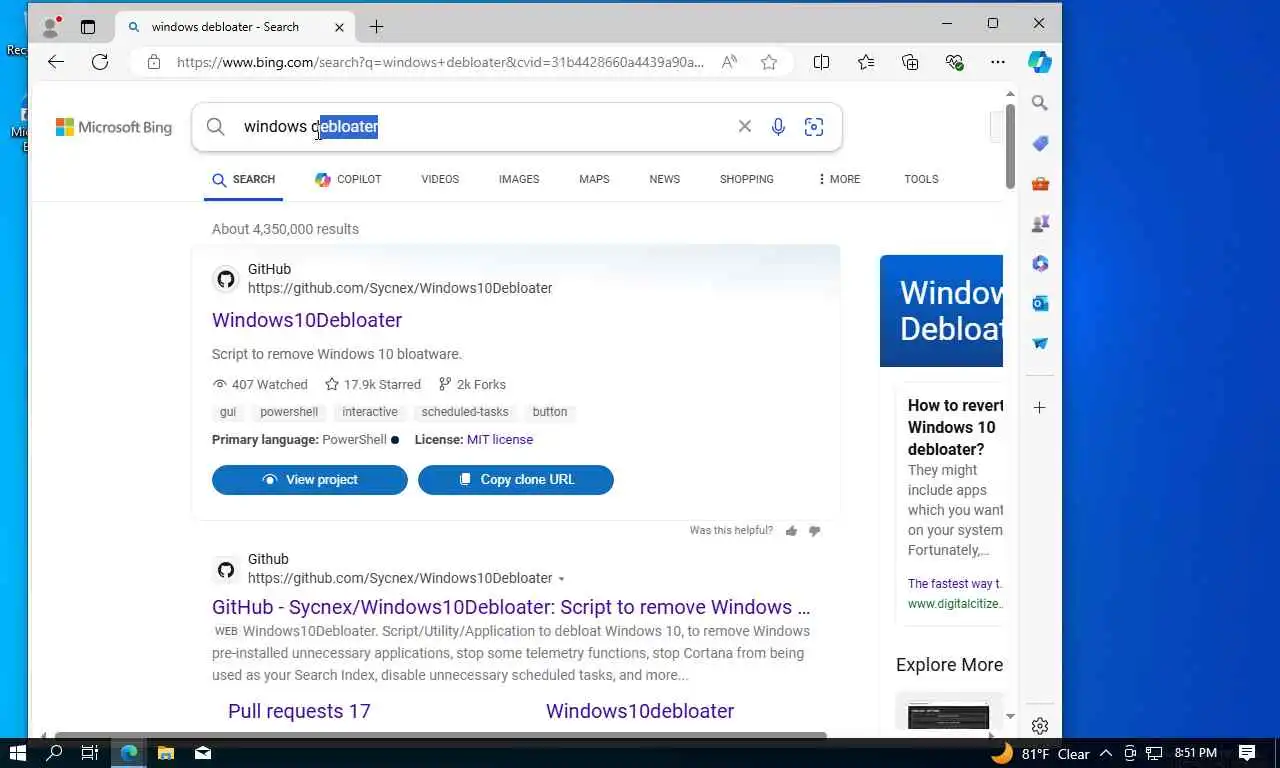
Task: Open the Settings and more ellipsis menu
Action: pos(998,62)
